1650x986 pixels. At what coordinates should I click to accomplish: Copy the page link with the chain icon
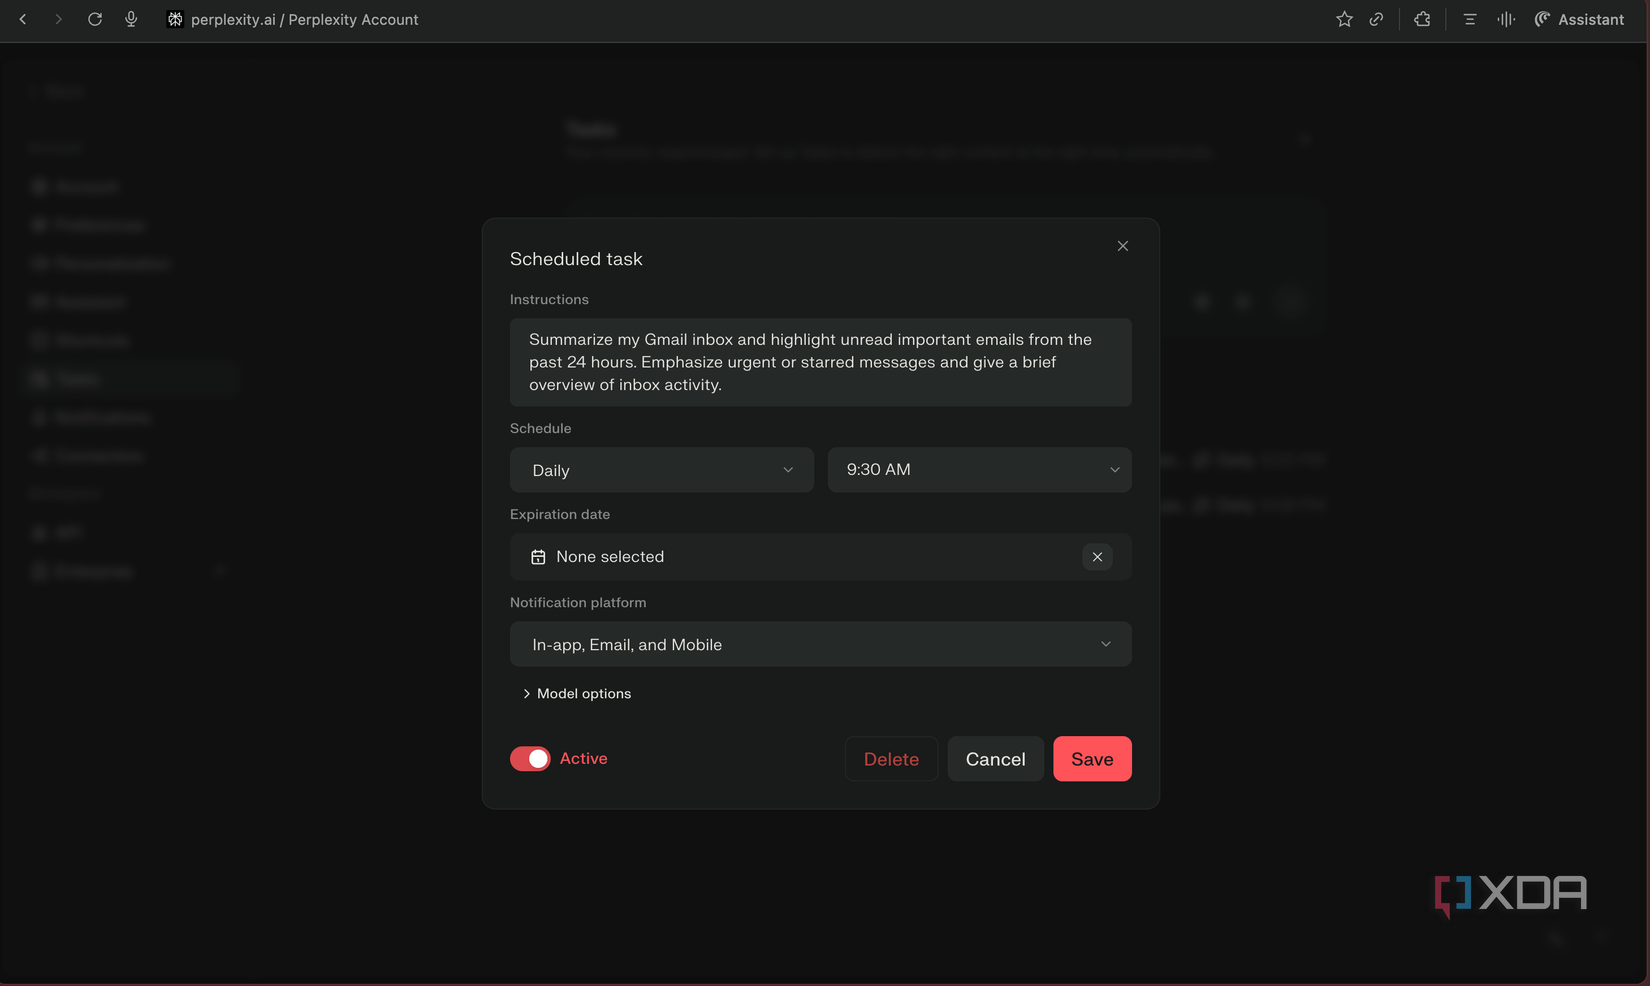pos(1377,19)
